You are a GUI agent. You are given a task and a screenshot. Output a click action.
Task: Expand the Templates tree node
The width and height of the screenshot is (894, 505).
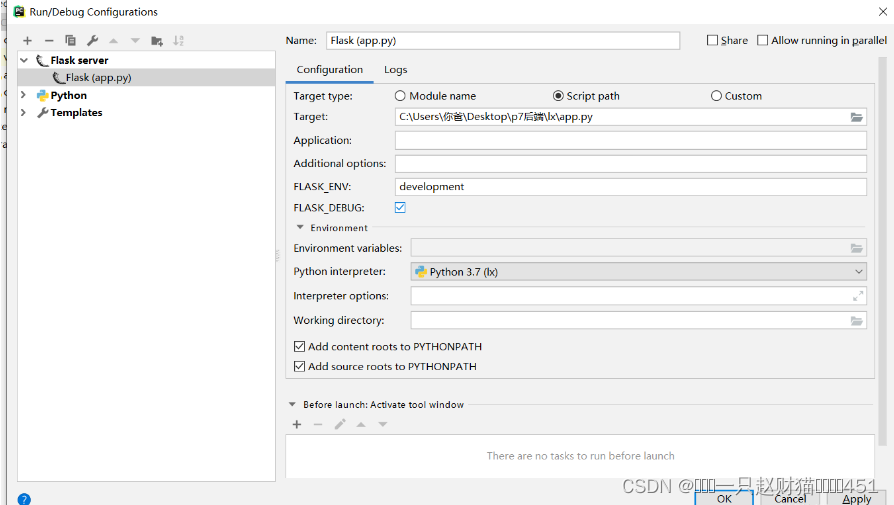click(x=23, y=112)
